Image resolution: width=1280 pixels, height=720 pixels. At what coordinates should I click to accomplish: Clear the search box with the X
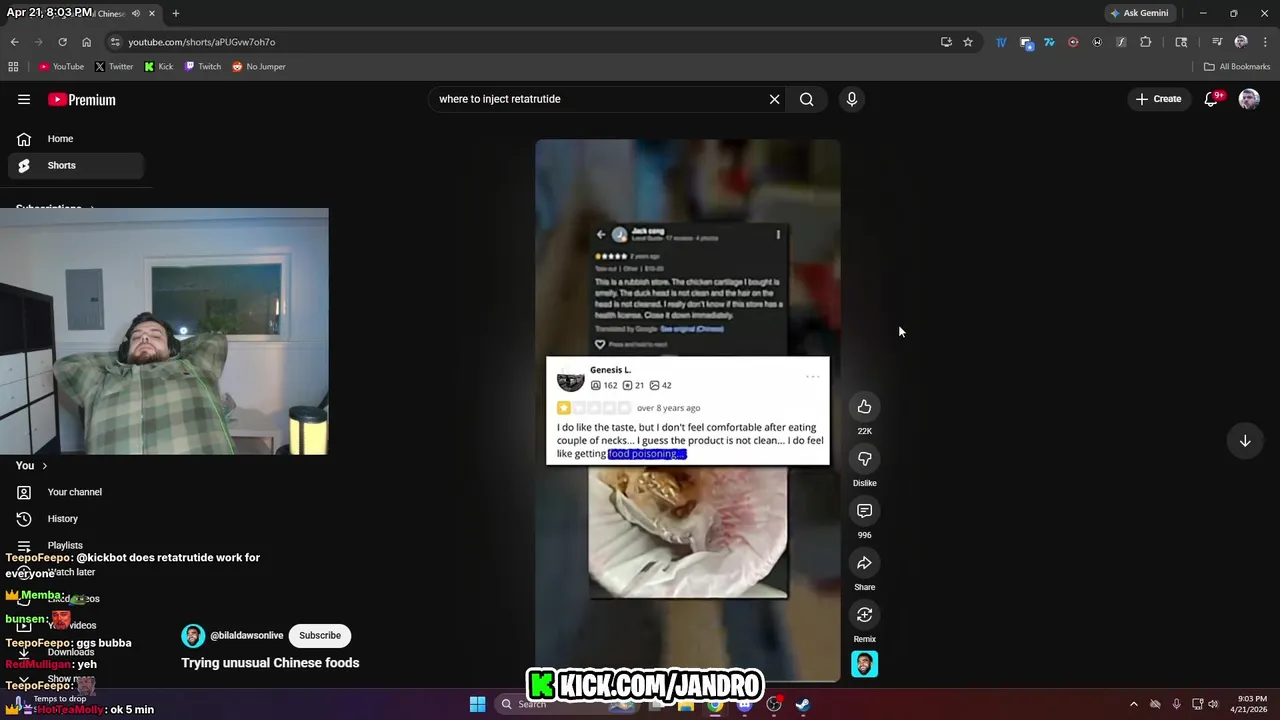774,99
